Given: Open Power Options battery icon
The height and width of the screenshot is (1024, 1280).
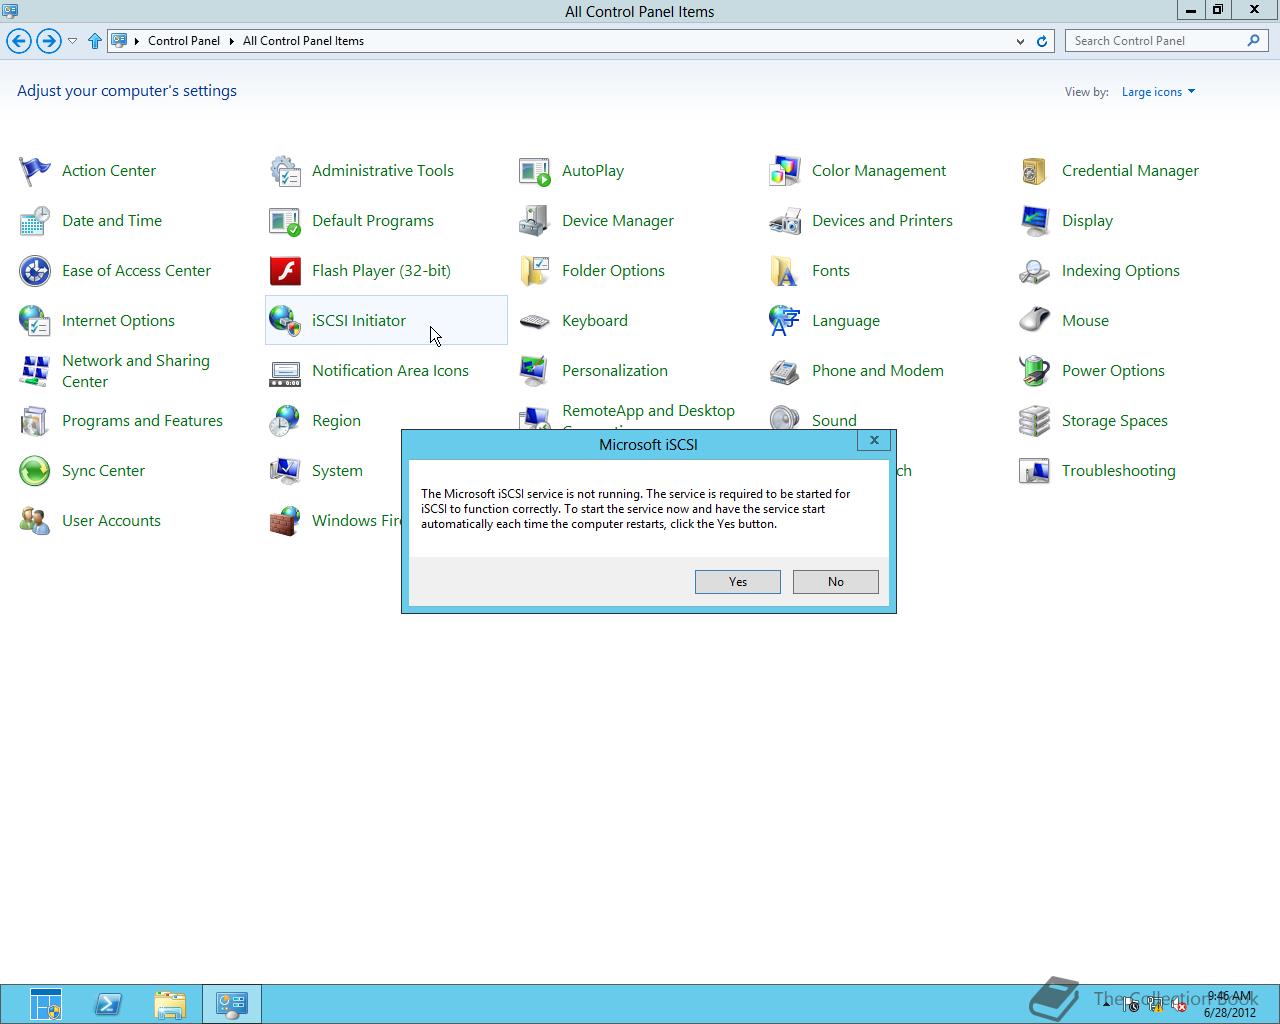Looking at the screenshot, I should (1035, 371).
